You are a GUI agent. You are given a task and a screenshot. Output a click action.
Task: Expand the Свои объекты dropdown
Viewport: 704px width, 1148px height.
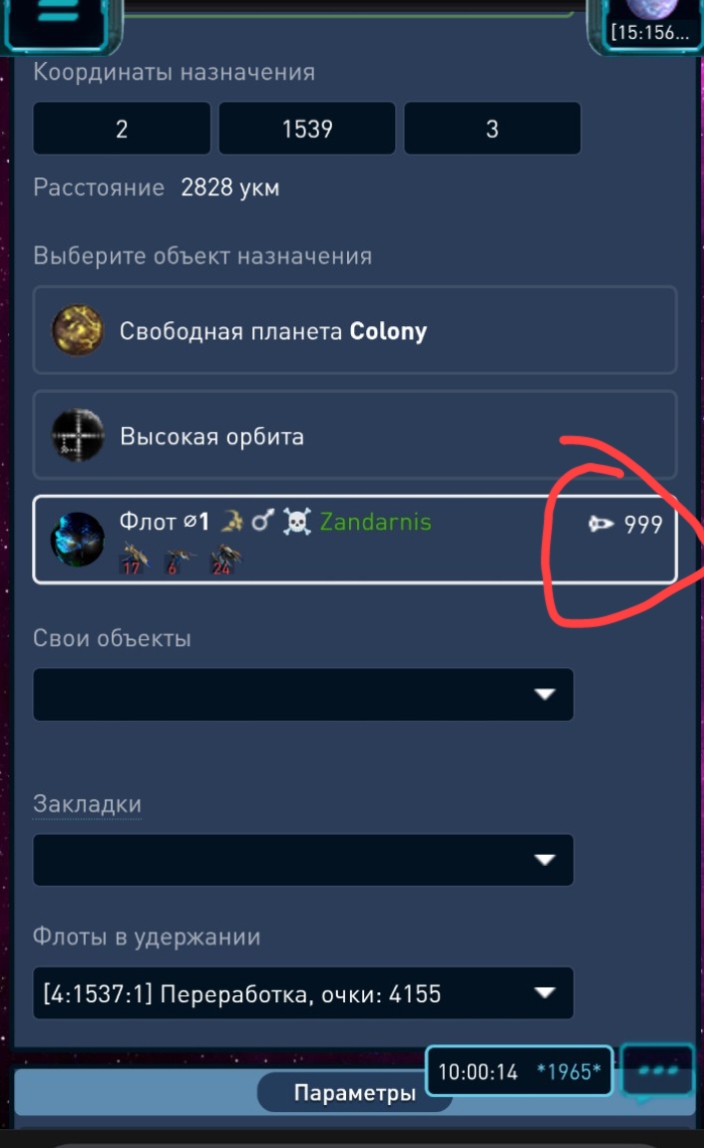(x=303, y=694)
